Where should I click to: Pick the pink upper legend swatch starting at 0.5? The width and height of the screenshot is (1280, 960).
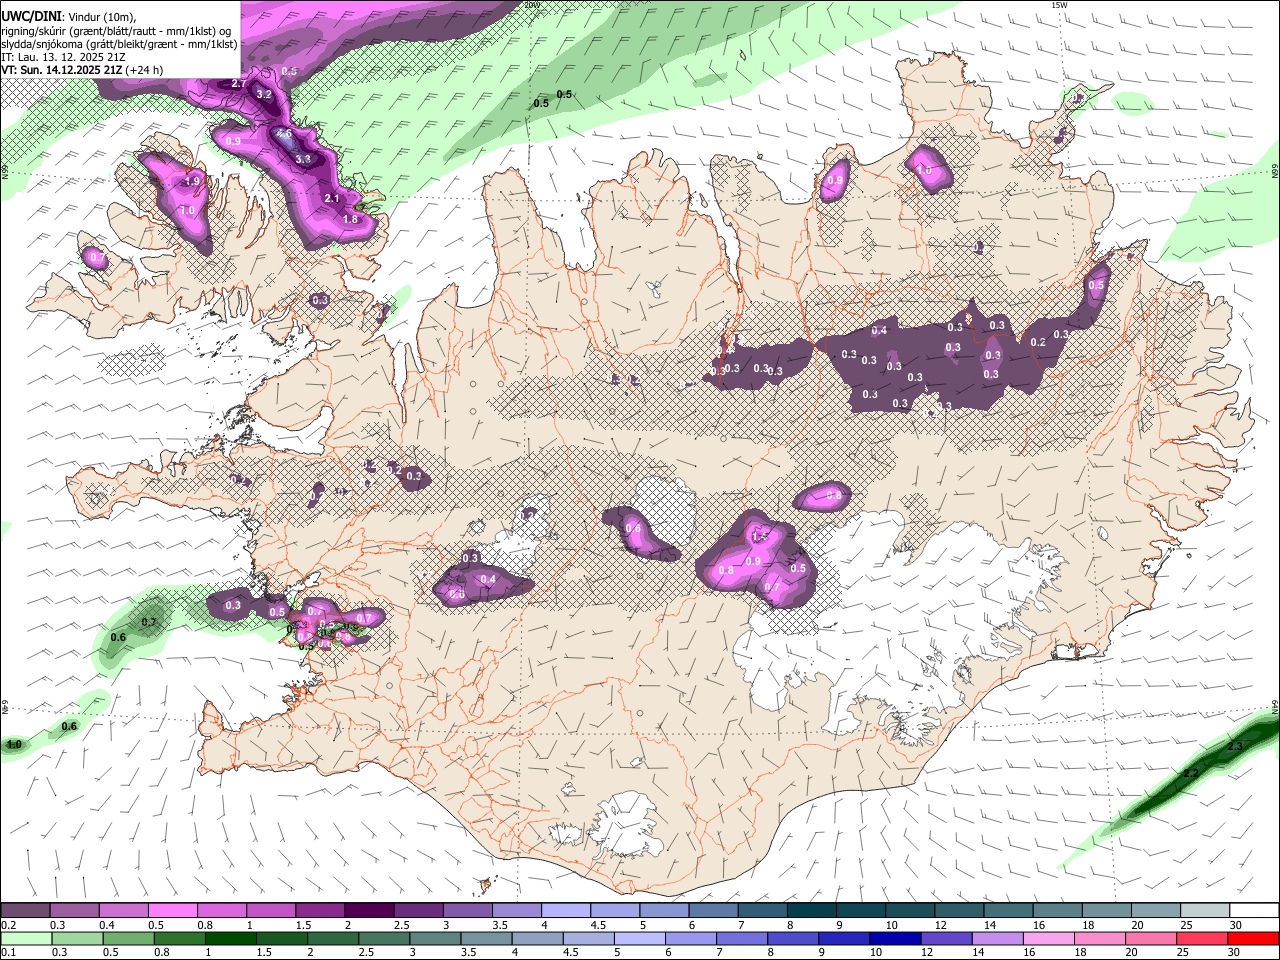pyautogui.click(x=172, y=910)
